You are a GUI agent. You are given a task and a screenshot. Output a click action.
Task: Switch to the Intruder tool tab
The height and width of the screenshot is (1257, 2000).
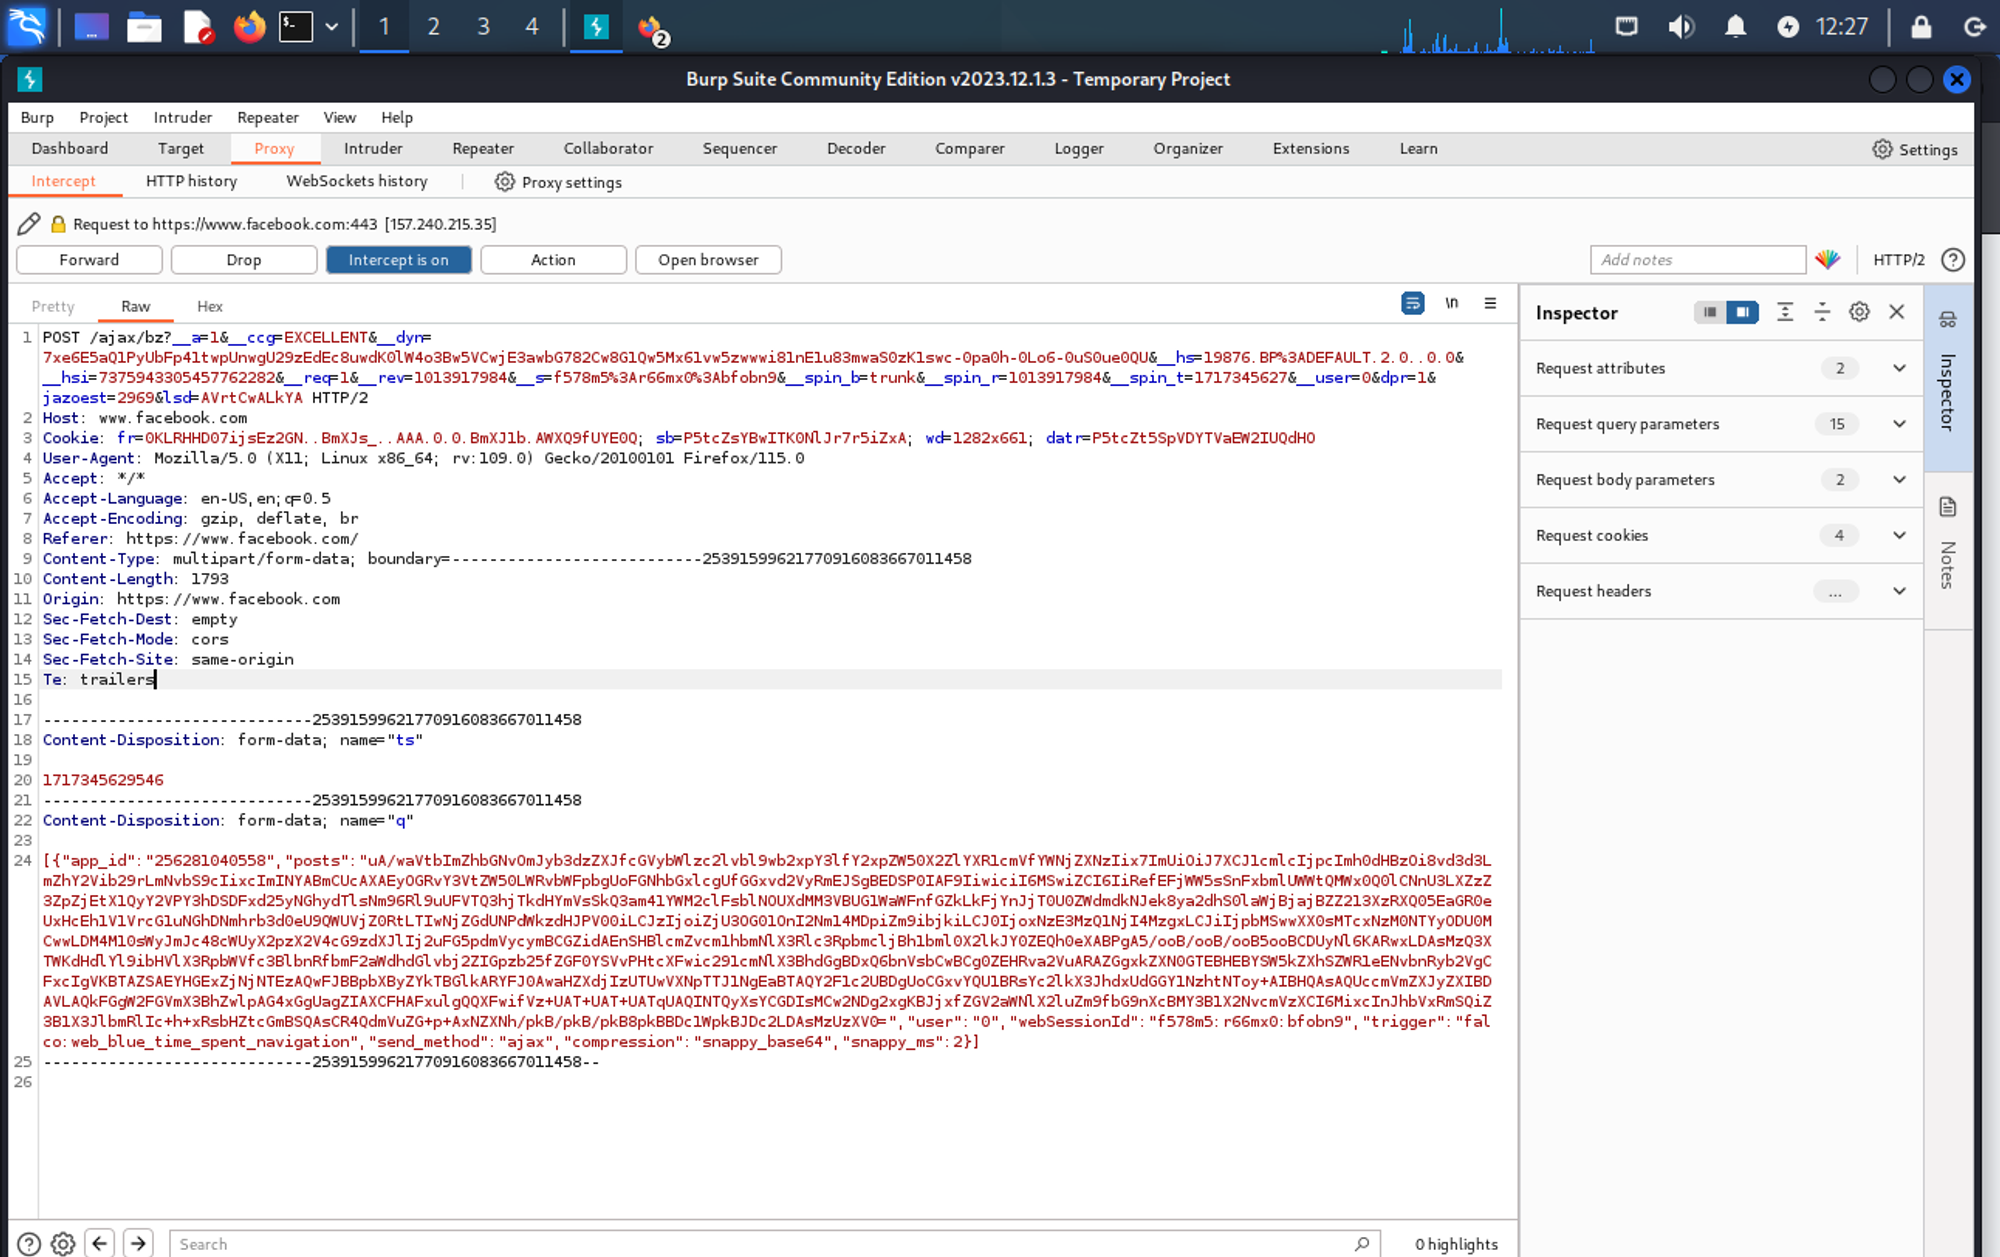(373, 148)
